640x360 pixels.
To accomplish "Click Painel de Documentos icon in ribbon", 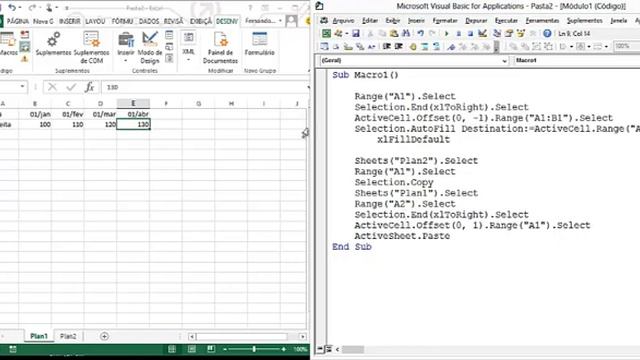I will (220, 40).
